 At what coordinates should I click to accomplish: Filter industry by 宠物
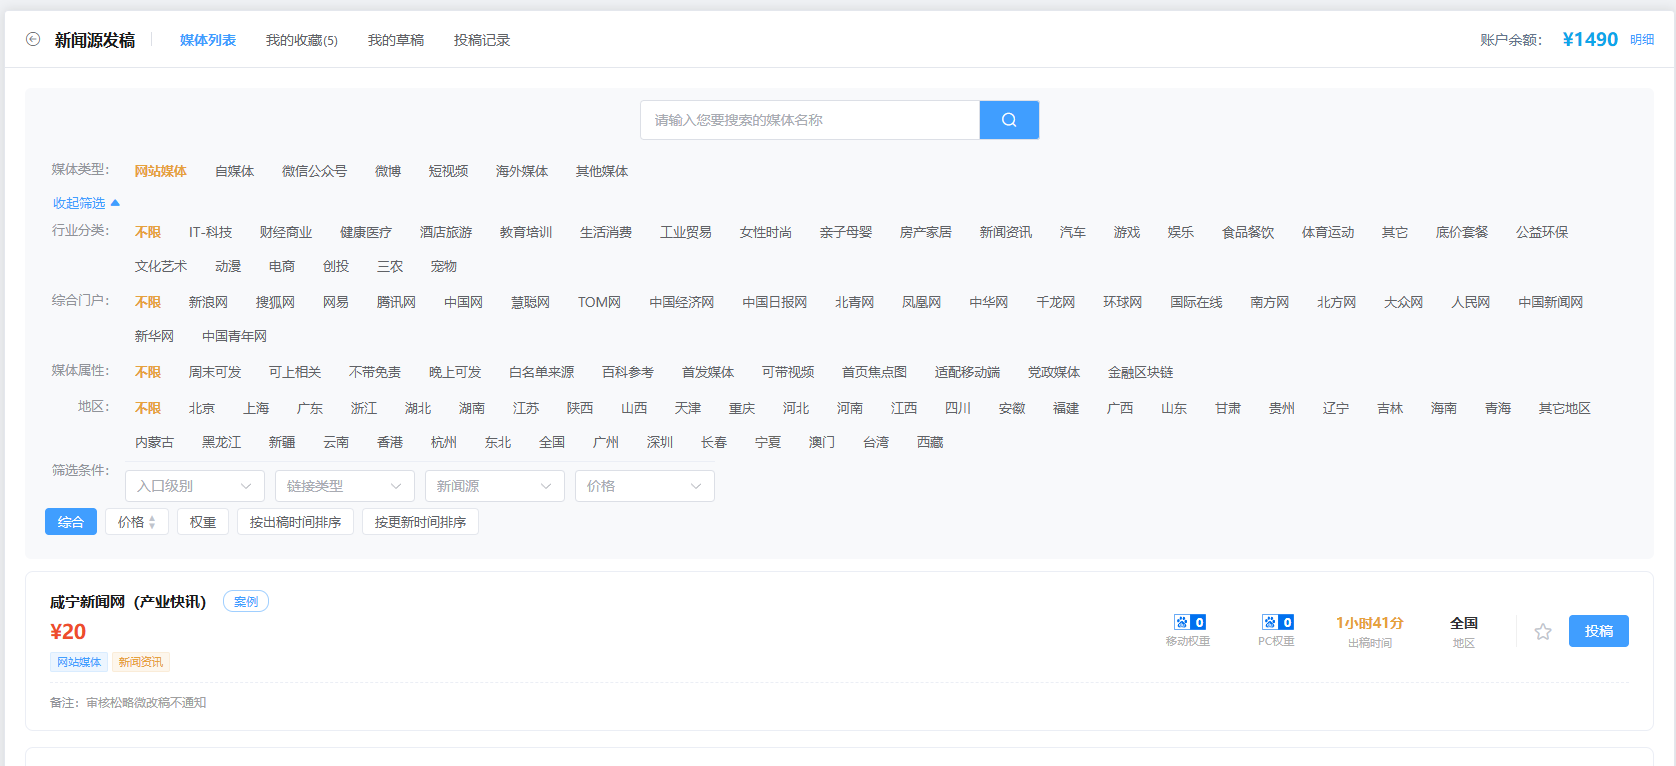[x=444, y=266]
